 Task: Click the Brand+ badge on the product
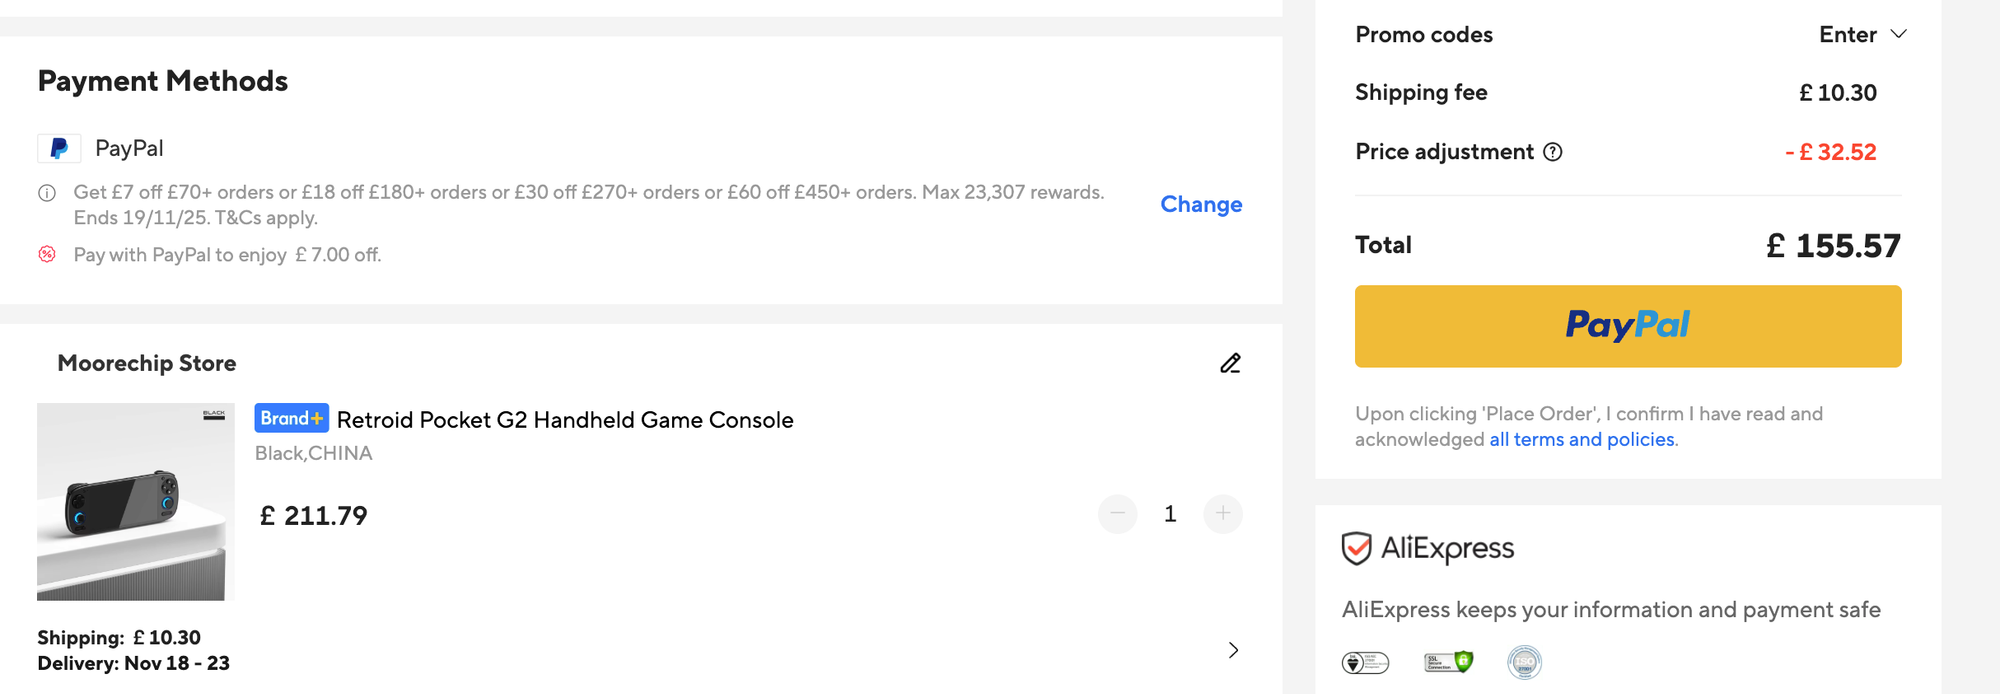tap(291, 418)
